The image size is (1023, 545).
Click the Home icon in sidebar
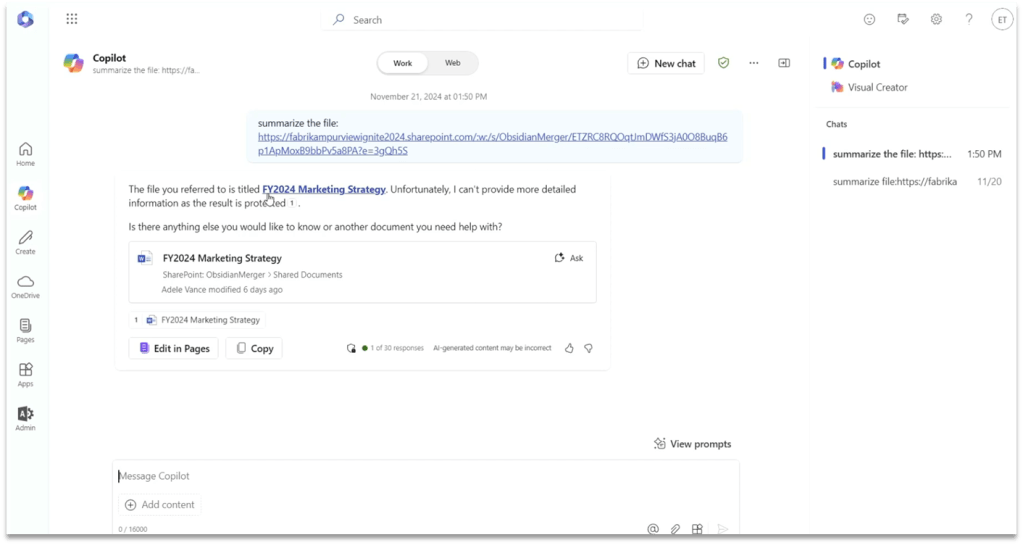tap(25, 154)
